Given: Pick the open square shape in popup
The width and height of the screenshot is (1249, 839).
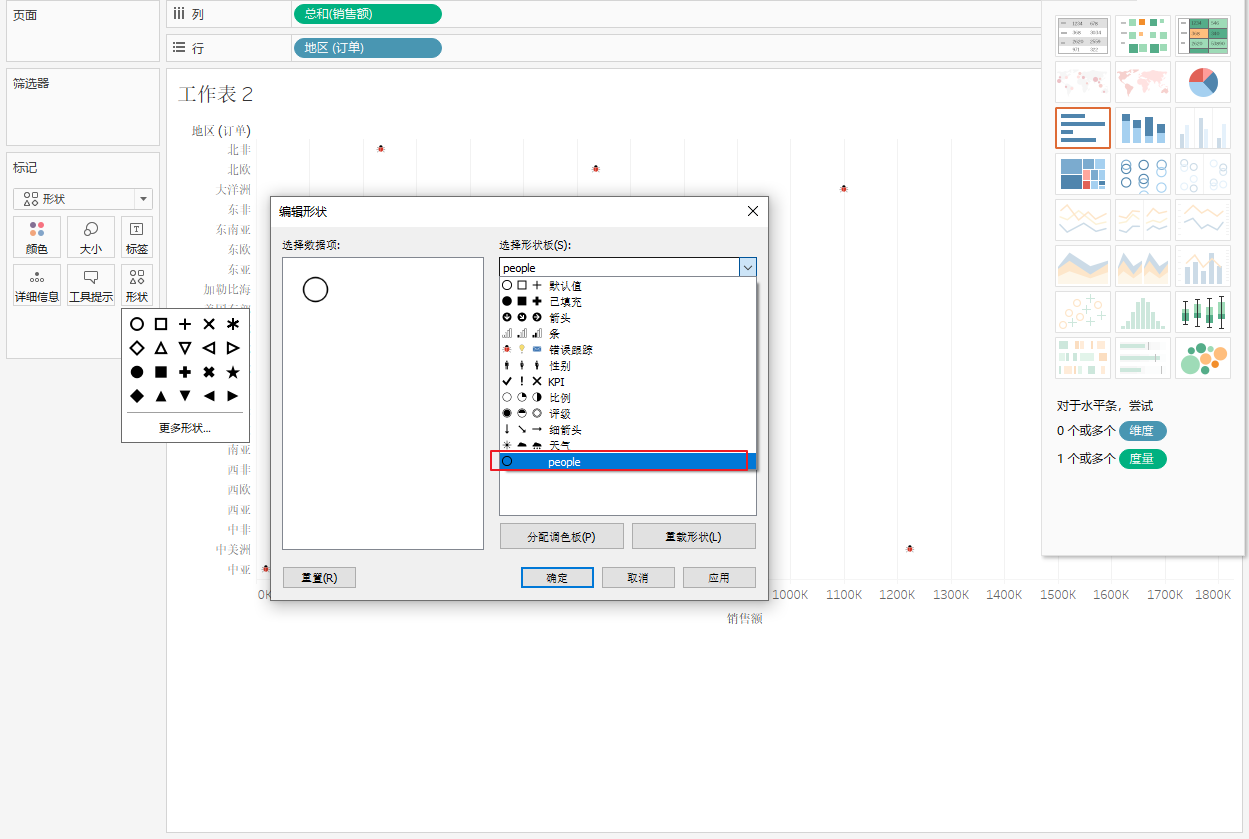Looking at the screenshot, I should 161,324.
